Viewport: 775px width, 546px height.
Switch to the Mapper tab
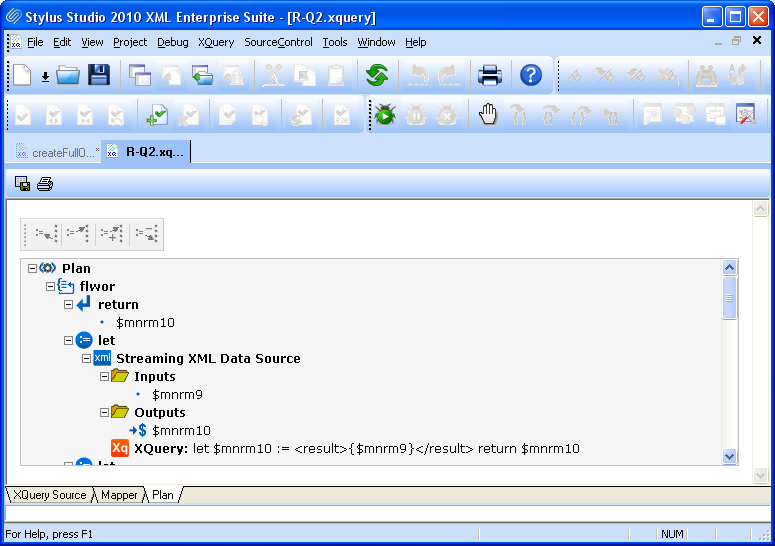pos(119,495)
